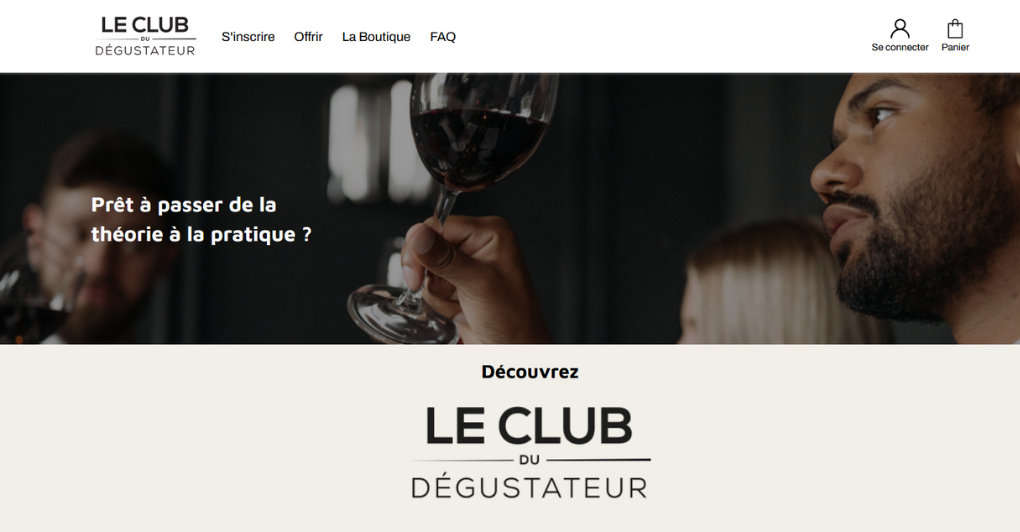Click "théorie à la pratique ?" headline line
Screen dimensions: 1020x532
202,234
